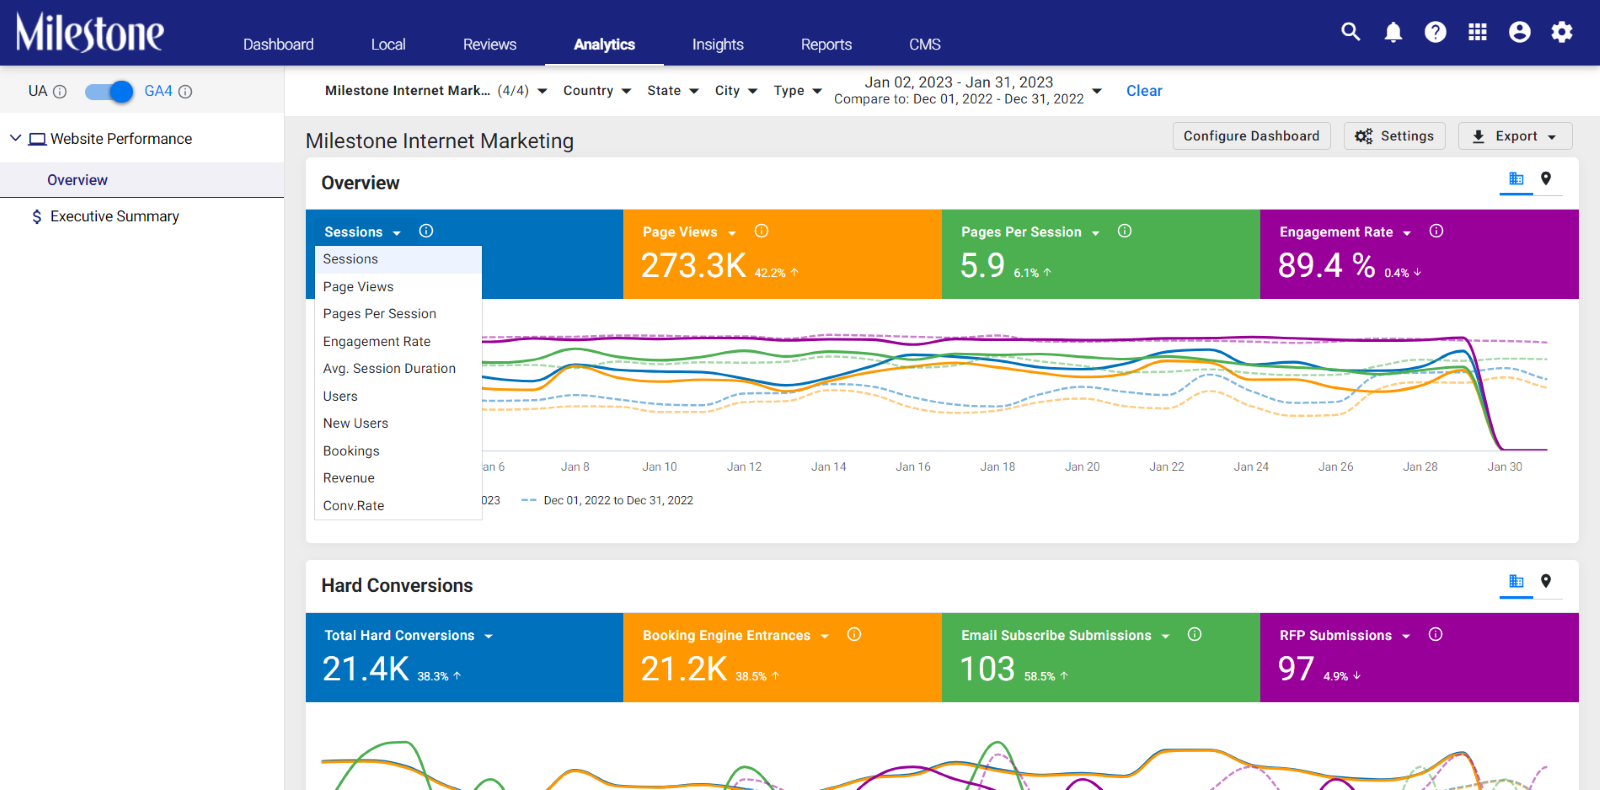The image size is (1600, 790).
Task: Go to the Dashboard tab
Action: click(278, 44)
